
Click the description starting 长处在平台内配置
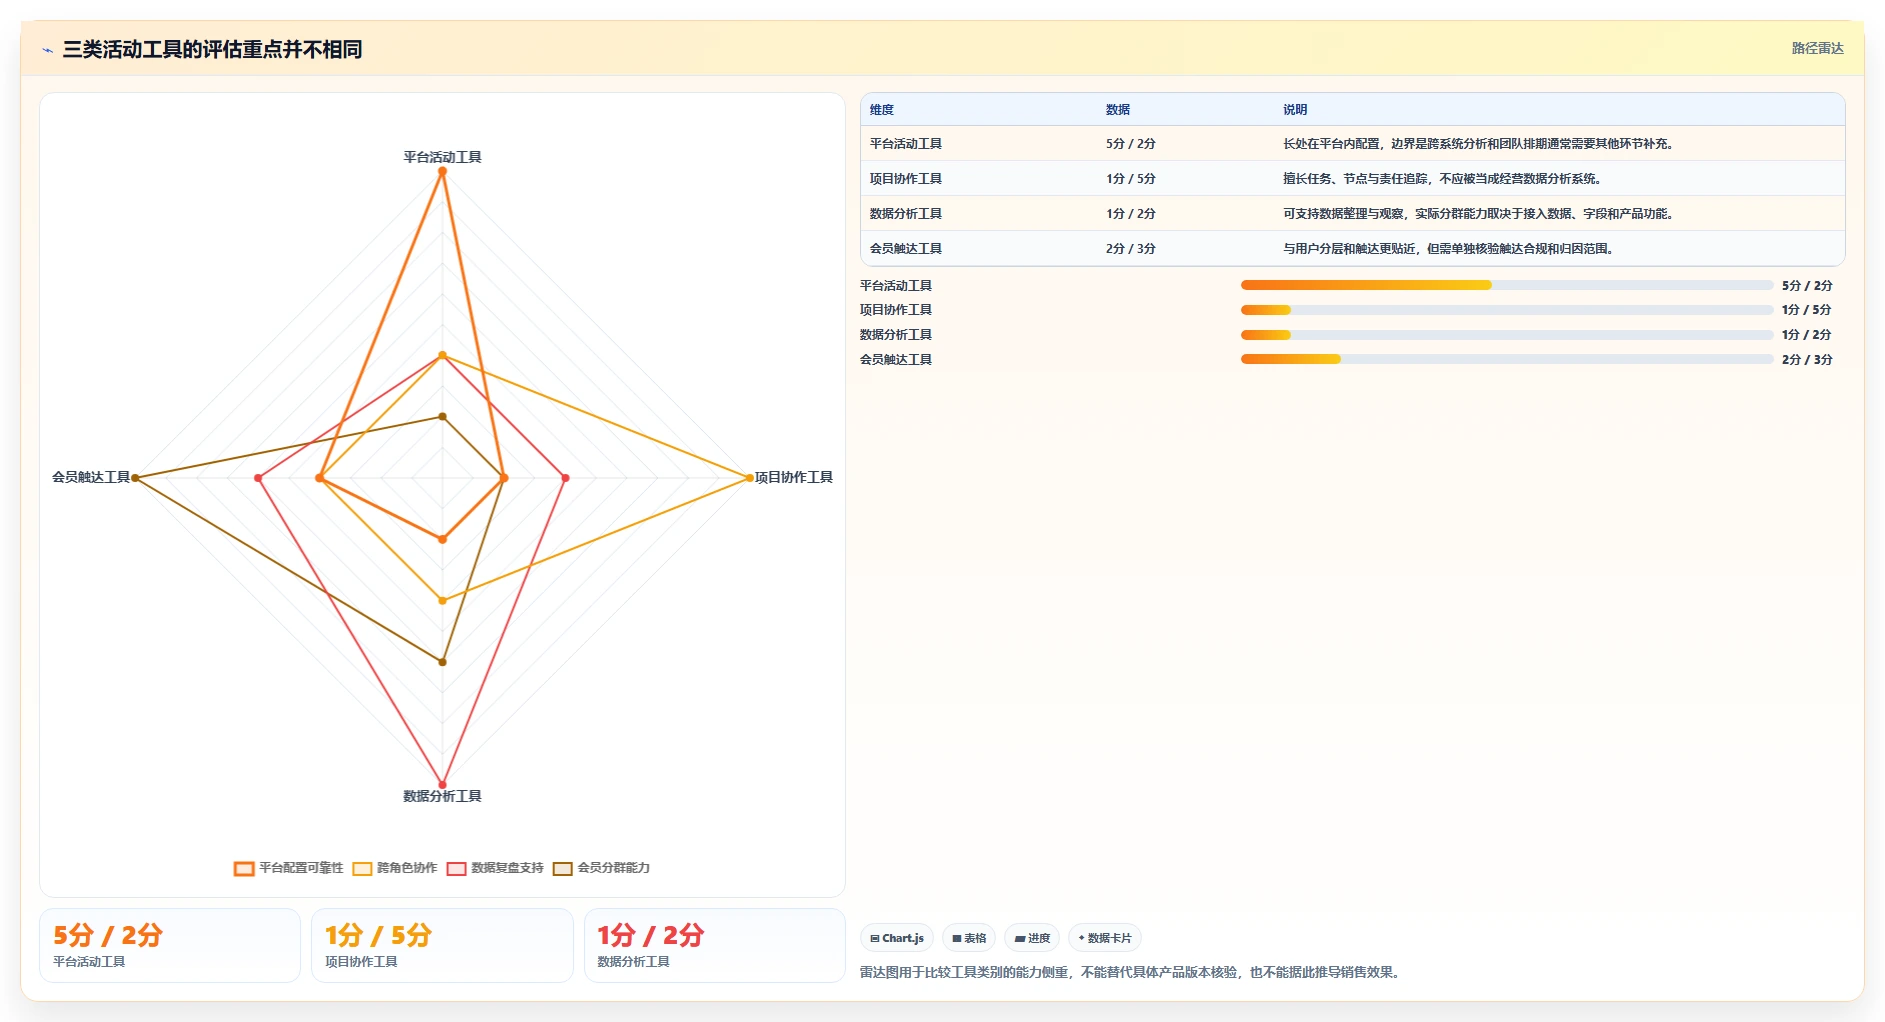pyautogui.click(x=1478, y=144)
